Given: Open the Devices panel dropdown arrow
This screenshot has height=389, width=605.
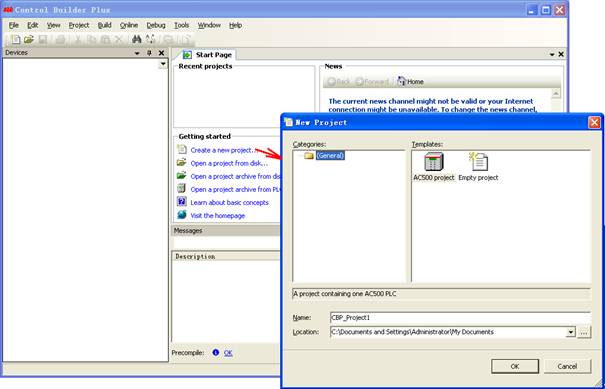Looking at the screenshot, I should coord(137,53).
